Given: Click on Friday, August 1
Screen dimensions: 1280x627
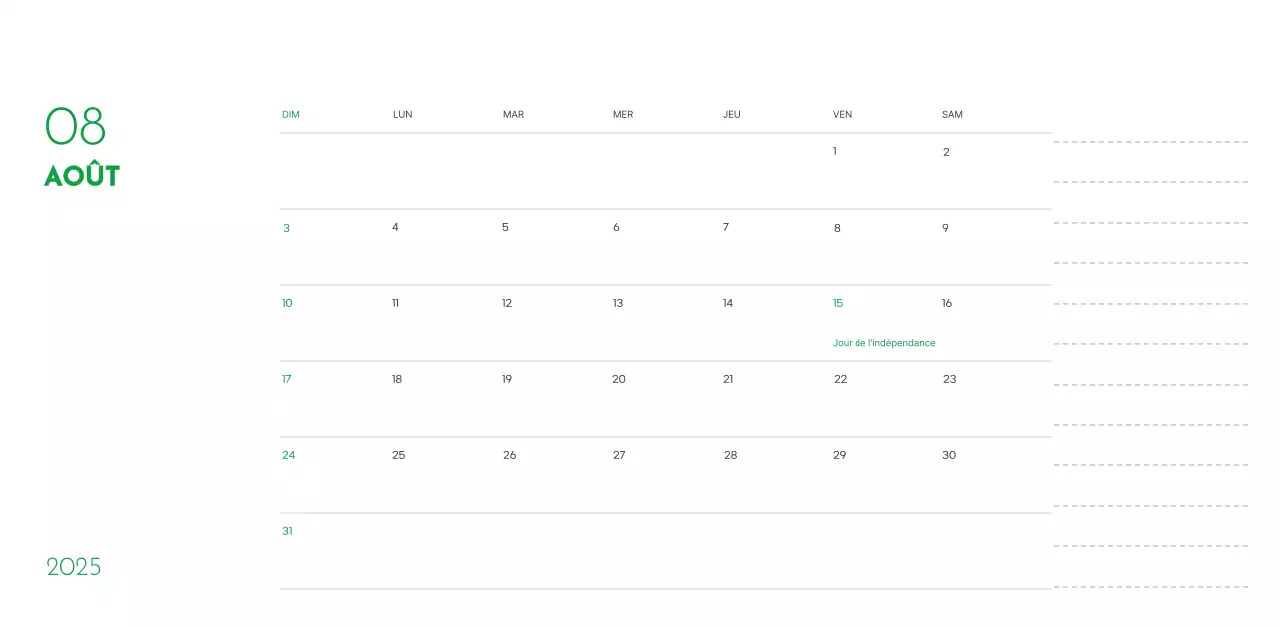Looking at the screenshot, I should (x=835, y=151).
